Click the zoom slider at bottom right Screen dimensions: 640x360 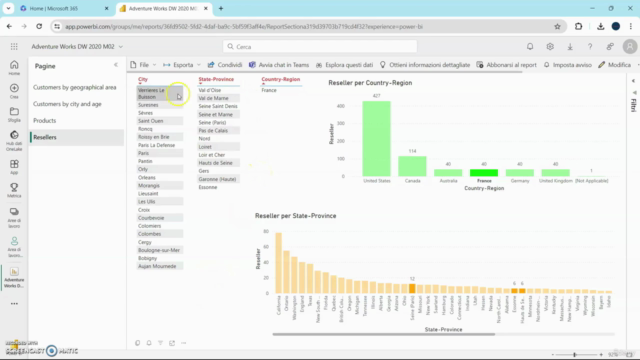click(x=574, y=355)
